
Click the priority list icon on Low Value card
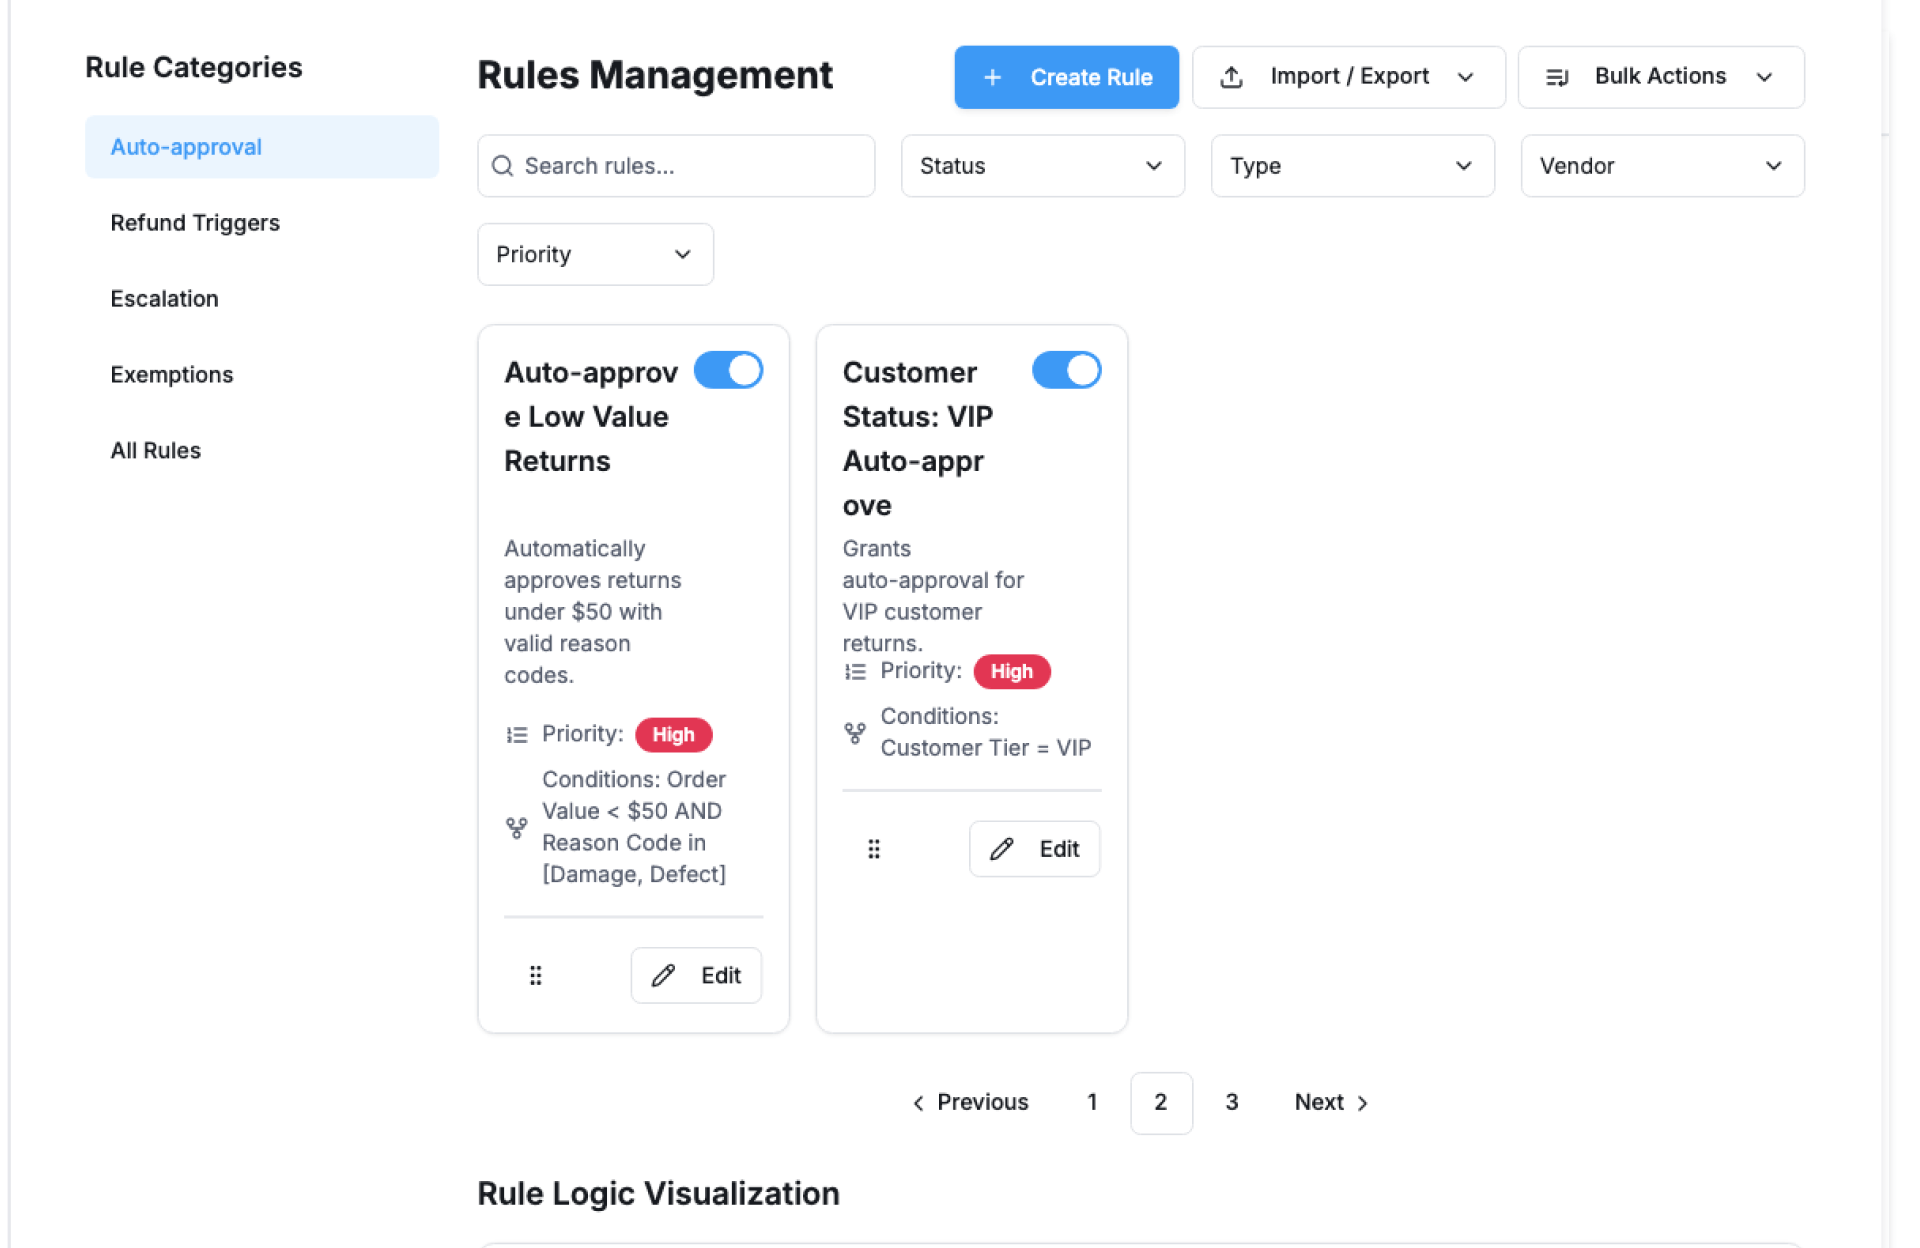click(x=517, y=735)
